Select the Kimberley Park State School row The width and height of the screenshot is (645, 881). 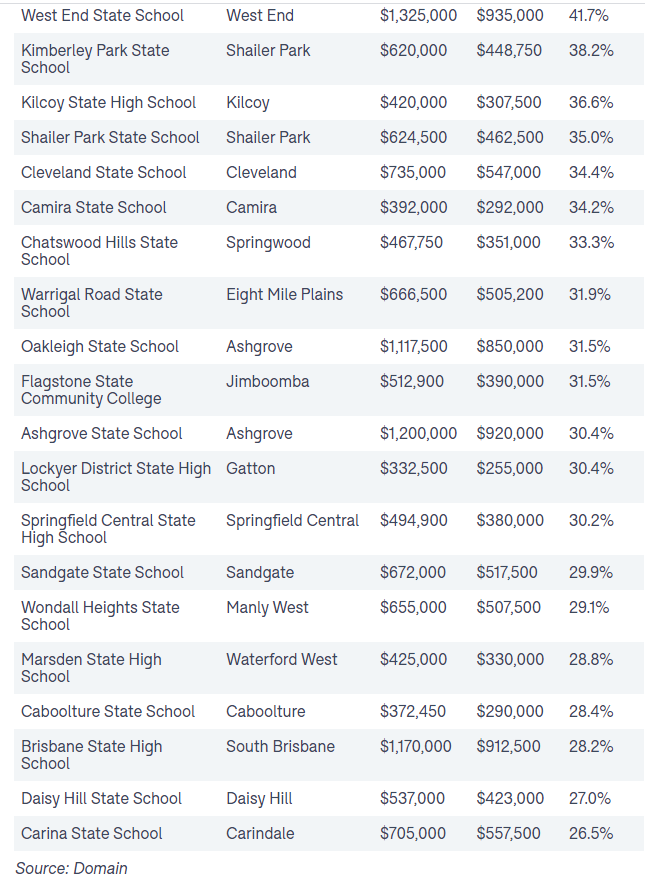point(329,59)
